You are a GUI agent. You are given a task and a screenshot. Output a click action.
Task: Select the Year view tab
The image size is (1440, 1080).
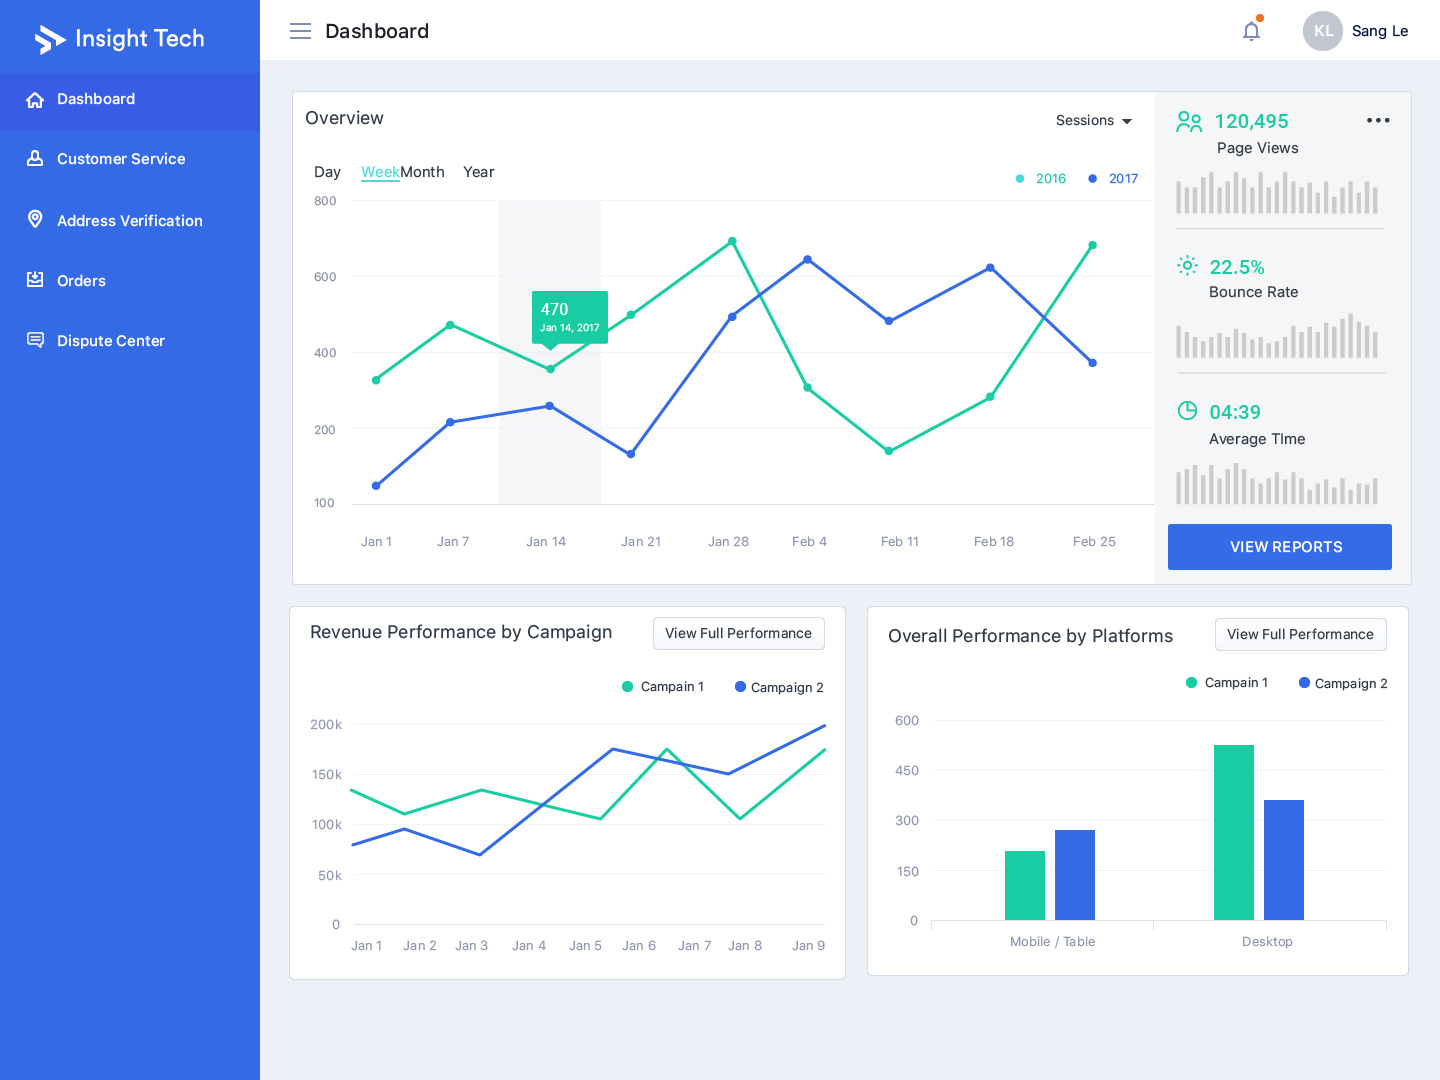pos(478,172)
